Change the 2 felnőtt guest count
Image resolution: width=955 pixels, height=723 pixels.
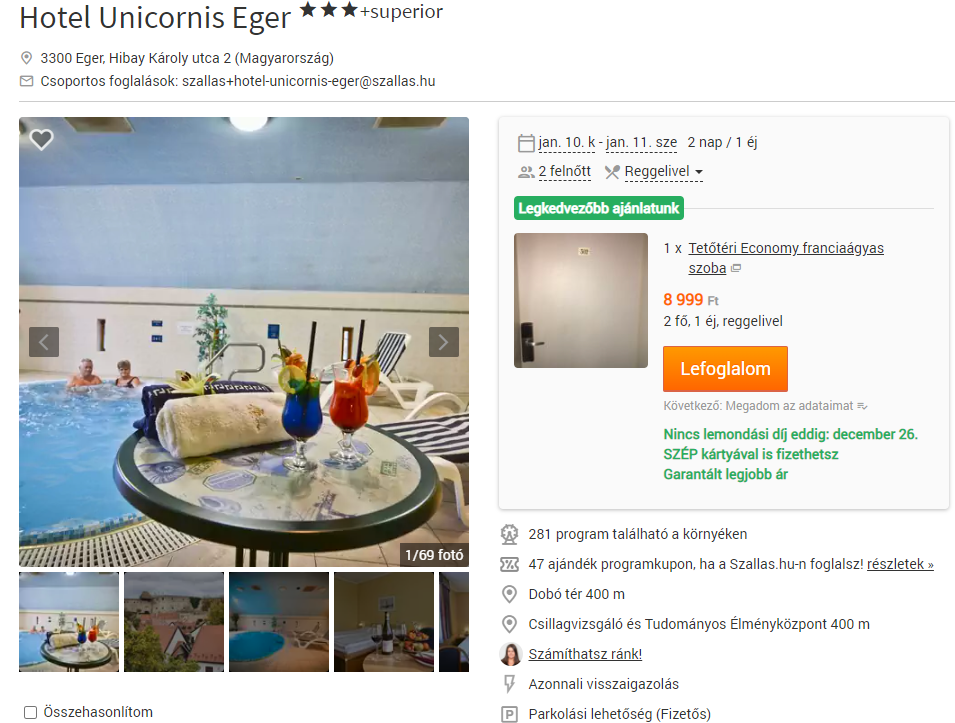[565, 172]
